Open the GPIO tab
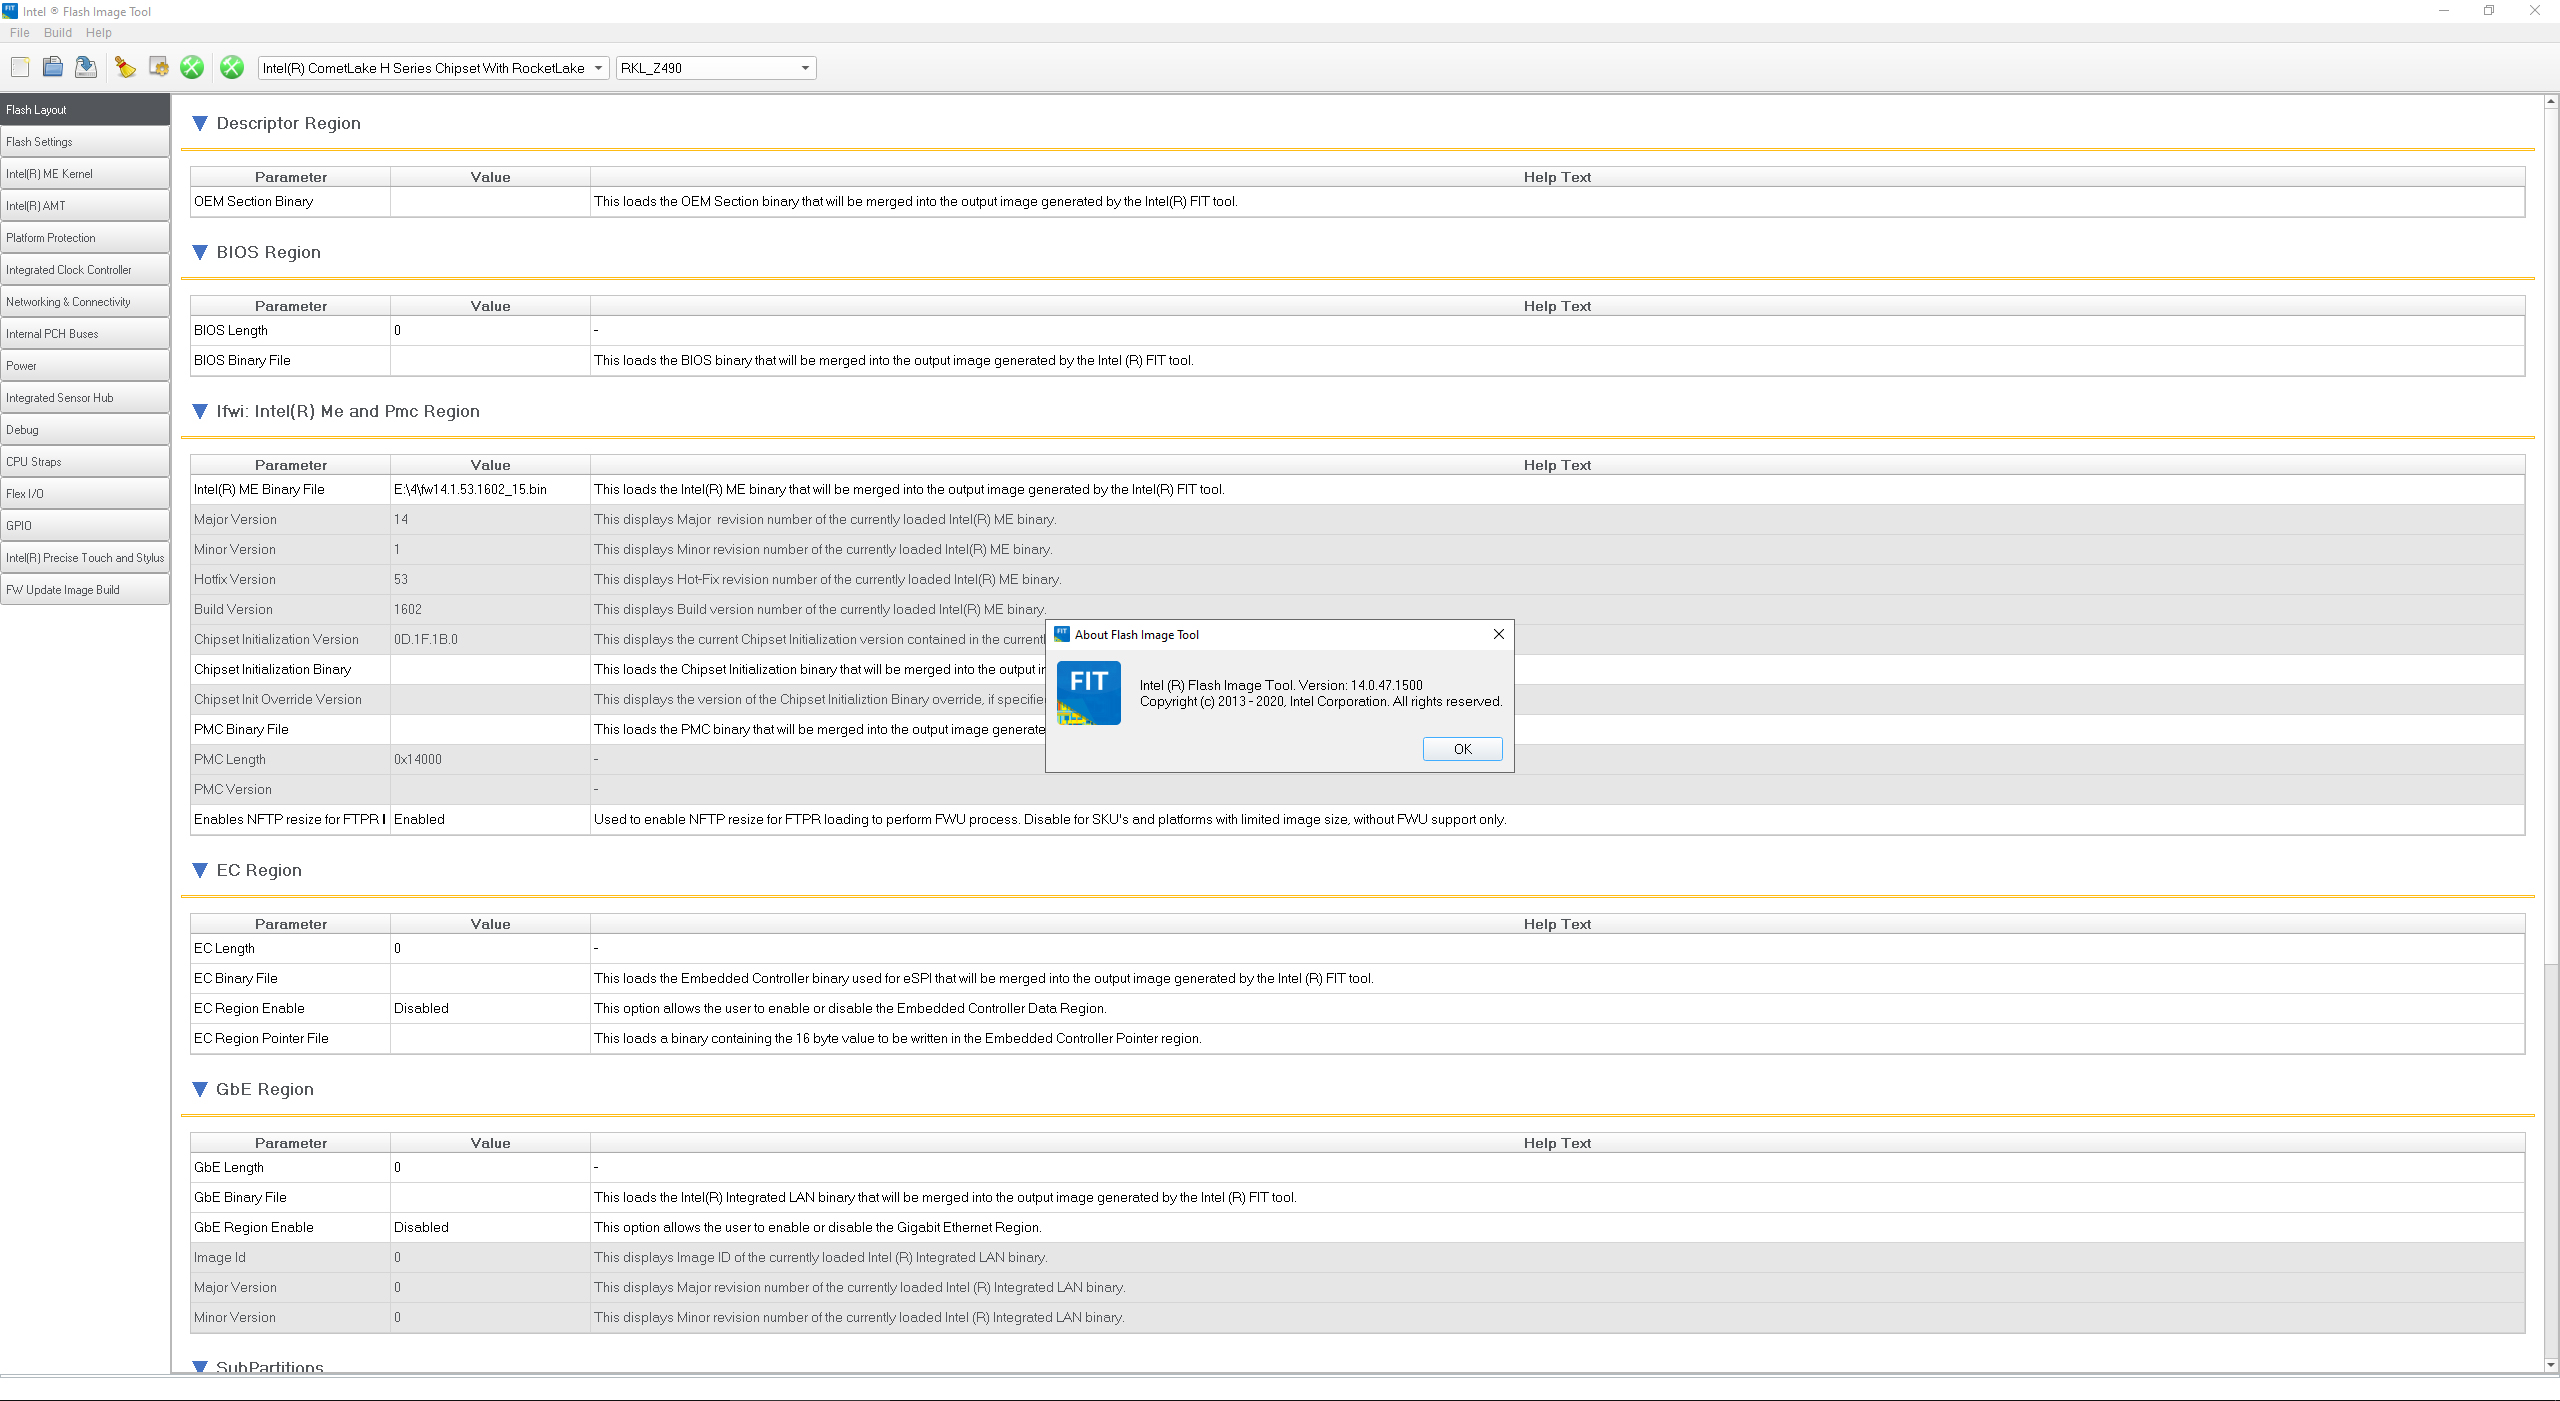The height and width of the screenshot is (1401, 2560). click(85, 526)
